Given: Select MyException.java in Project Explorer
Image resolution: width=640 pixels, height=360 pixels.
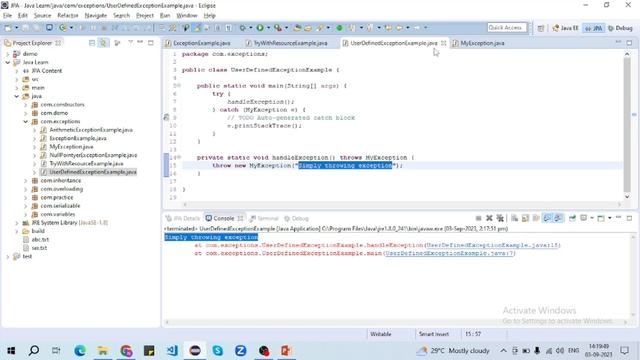Looking at the screenshot, I should tap(71, 147).
